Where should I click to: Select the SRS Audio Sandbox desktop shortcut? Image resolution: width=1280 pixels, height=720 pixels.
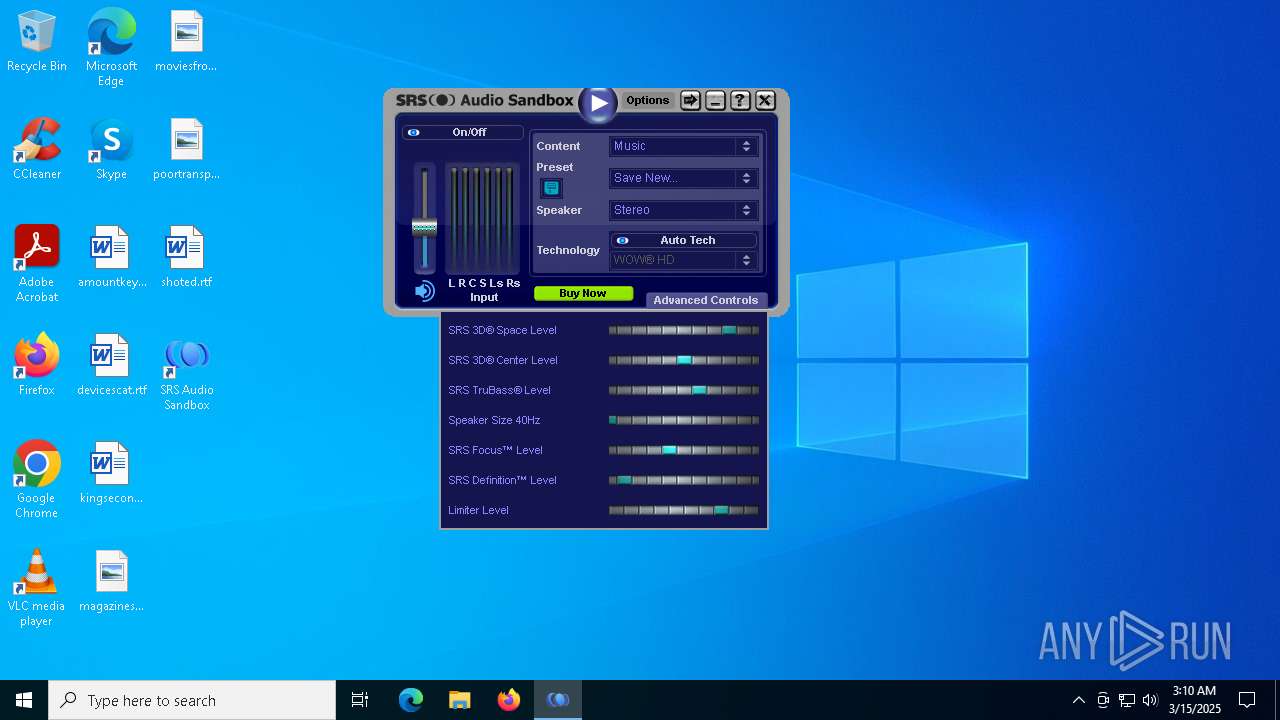point(186,374)
